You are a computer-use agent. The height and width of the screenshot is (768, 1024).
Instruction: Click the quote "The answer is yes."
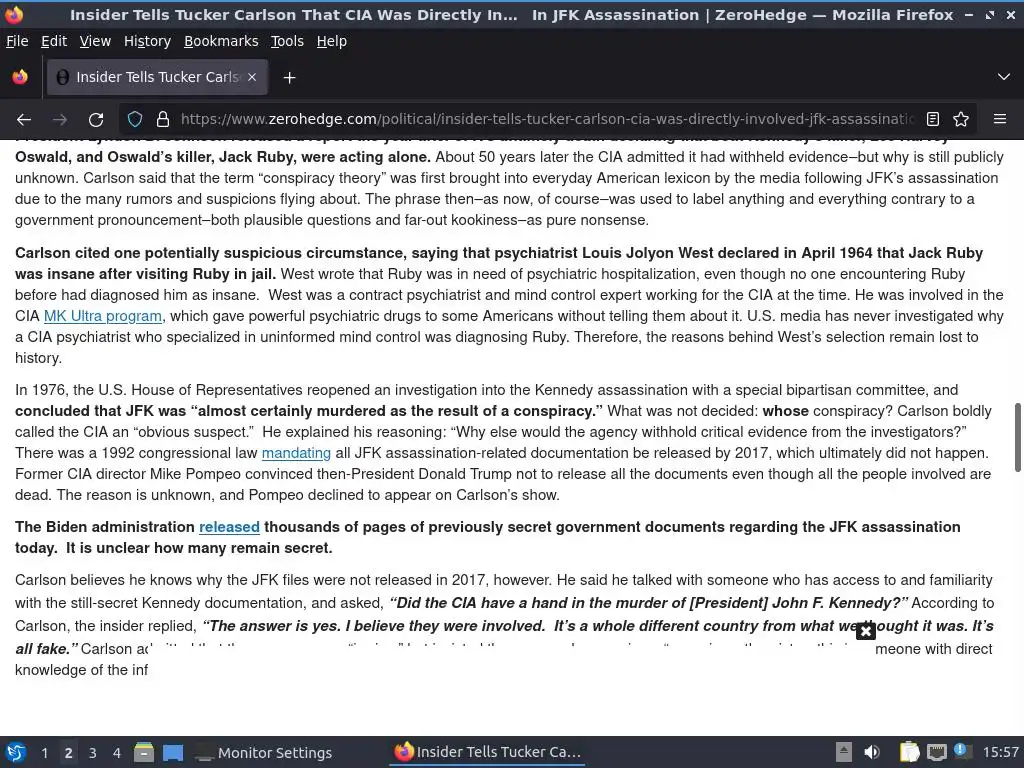tap(272, 626)
